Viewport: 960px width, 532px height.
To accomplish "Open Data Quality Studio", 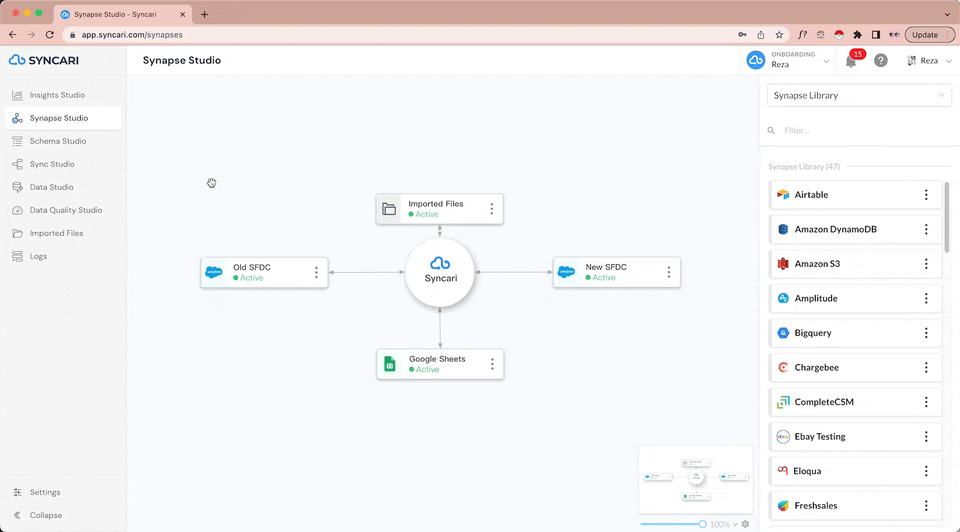I will coord(66,210).
